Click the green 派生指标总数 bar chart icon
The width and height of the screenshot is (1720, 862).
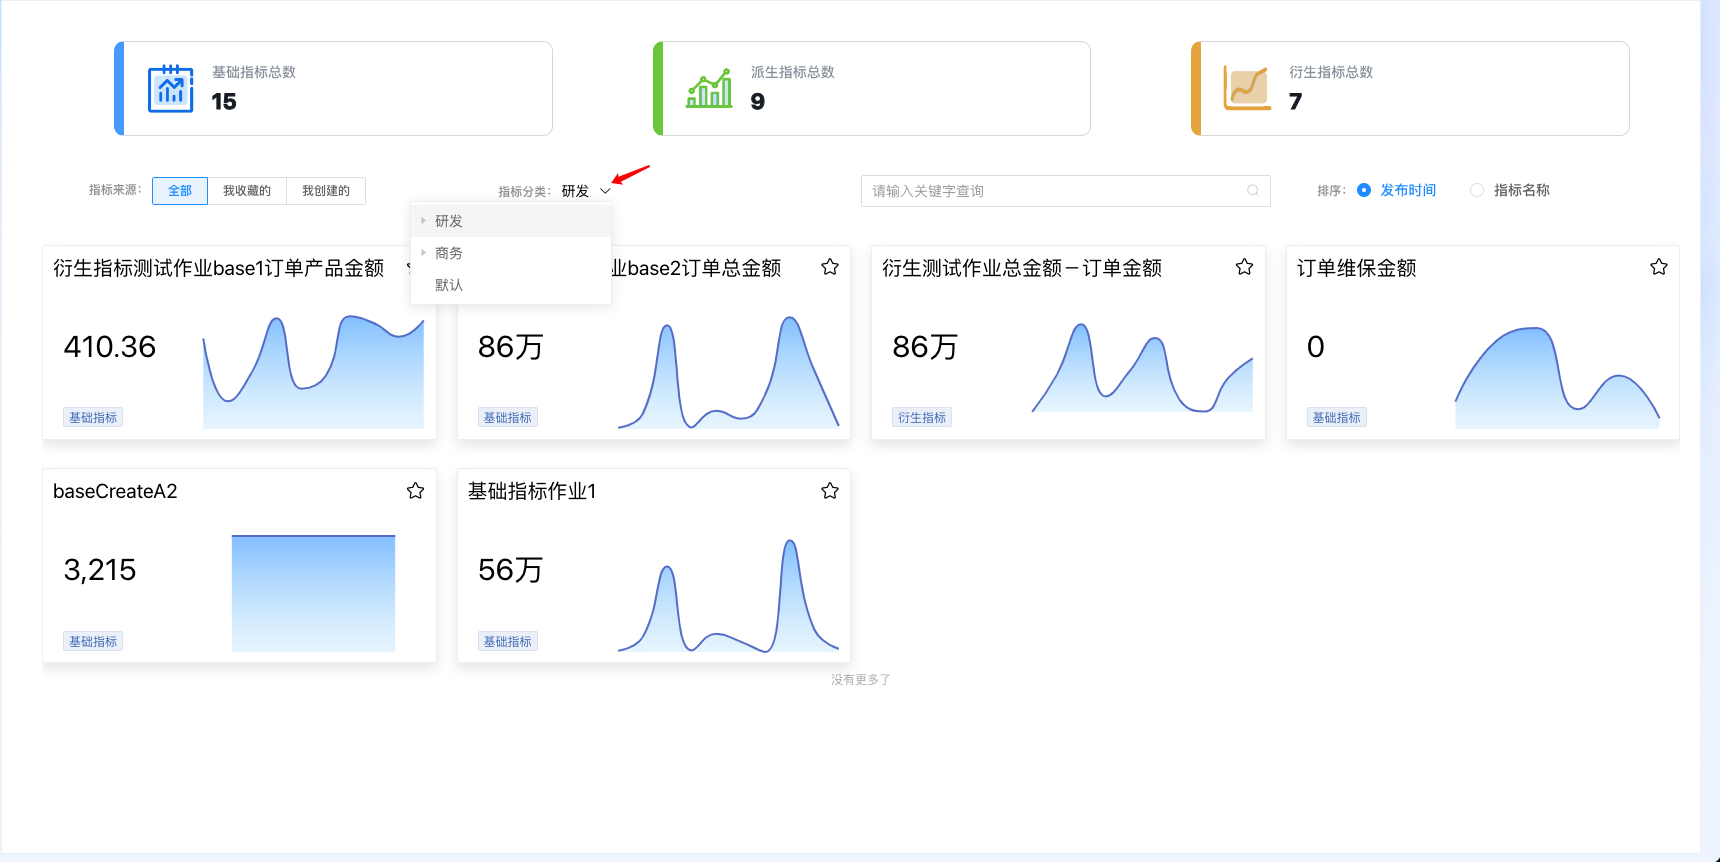(x=709, y=89)
